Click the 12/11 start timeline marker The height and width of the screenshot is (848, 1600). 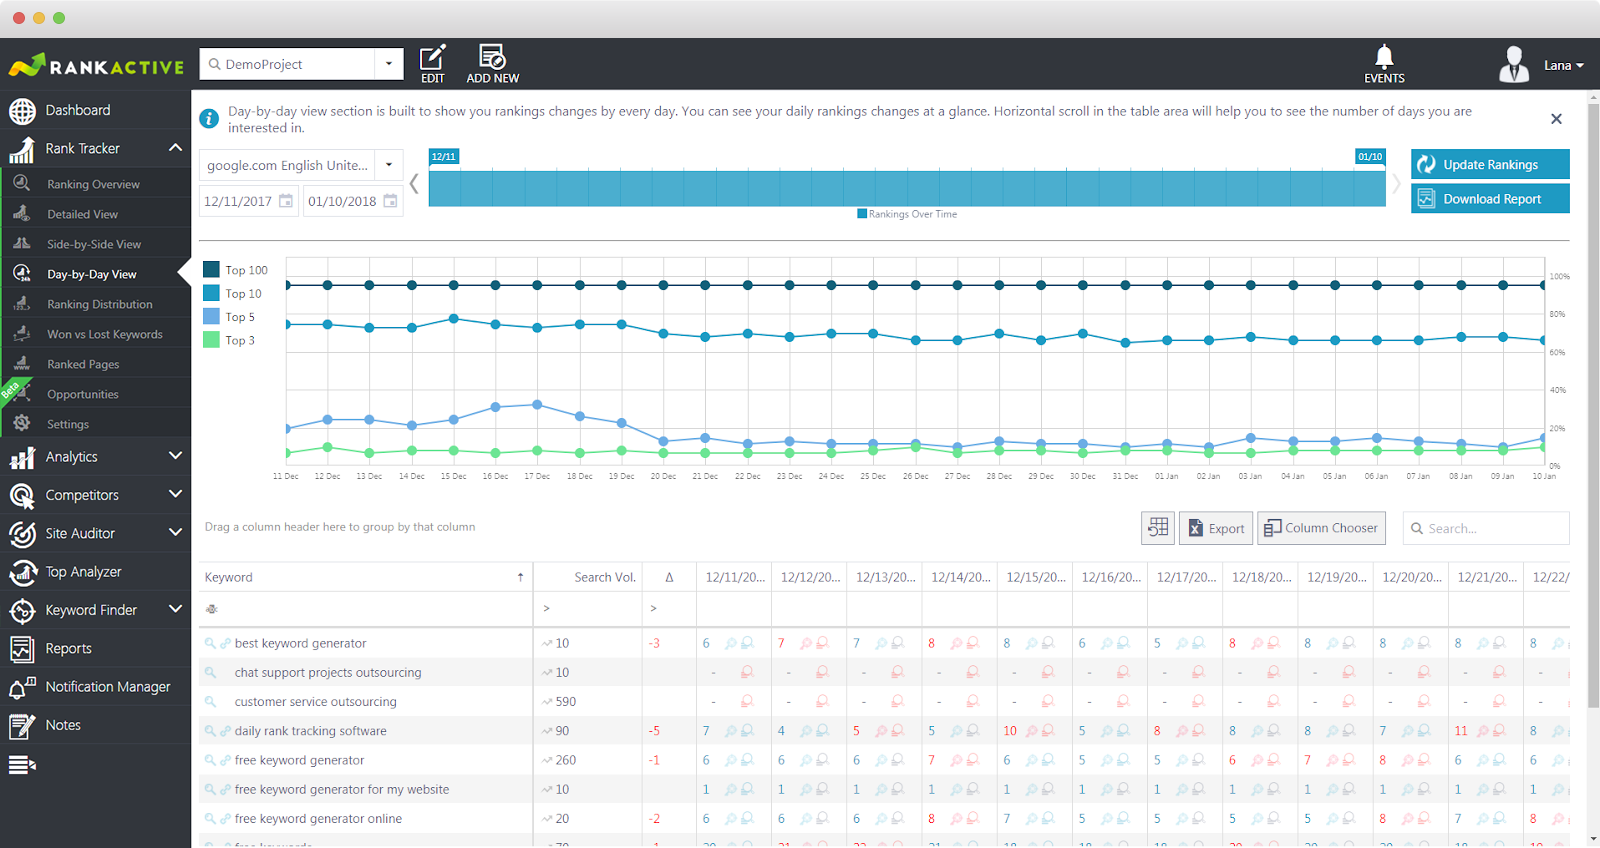pos(444,156)
